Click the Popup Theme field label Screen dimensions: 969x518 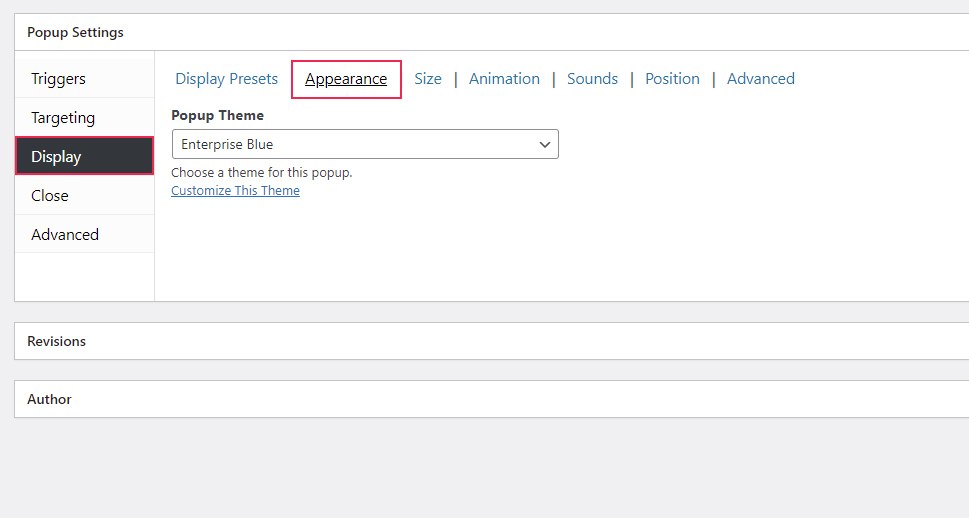pyautogui.click(x=217, y=116)
